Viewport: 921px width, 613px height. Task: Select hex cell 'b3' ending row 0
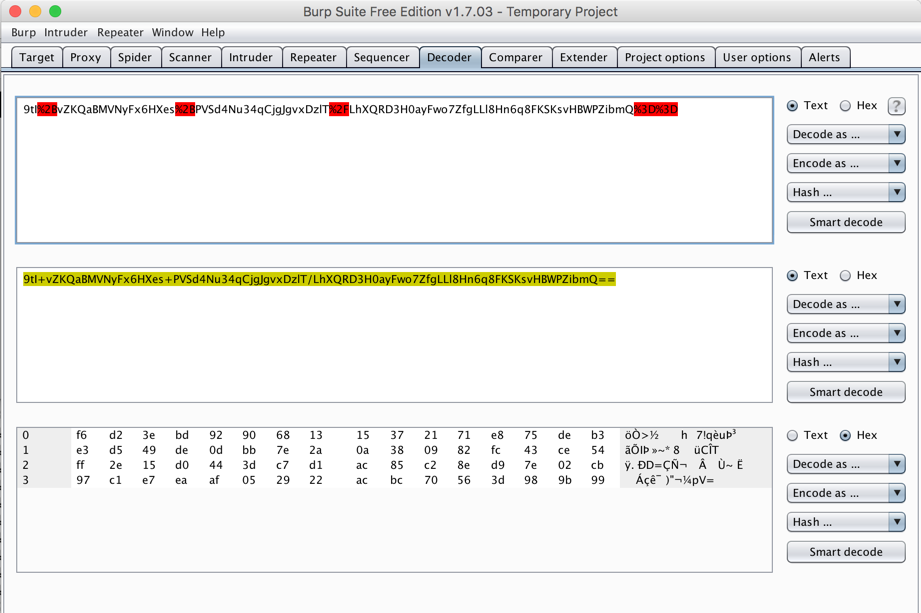[x=598, y=435]
